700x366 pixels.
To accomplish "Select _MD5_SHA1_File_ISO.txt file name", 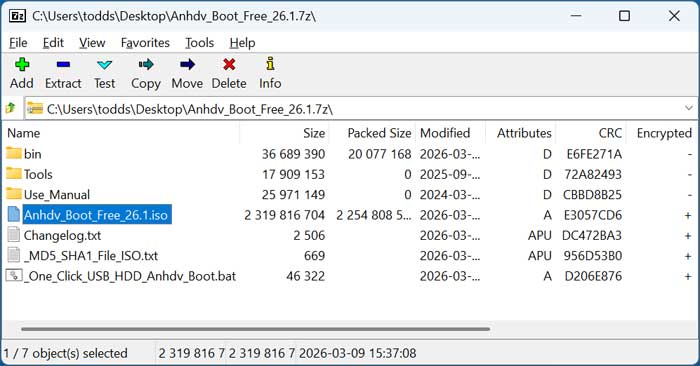I will click(x=91, y=256).
